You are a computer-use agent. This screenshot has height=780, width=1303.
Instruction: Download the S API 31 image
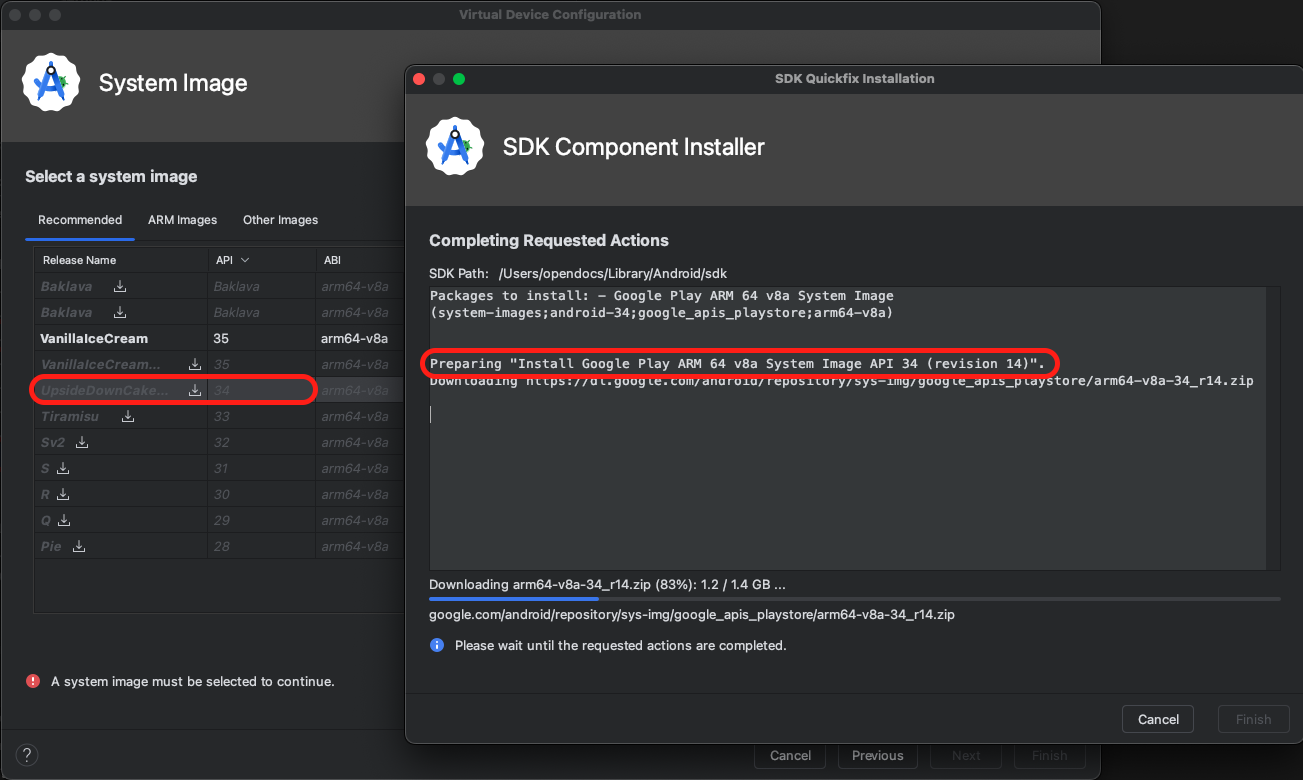[x=63, y=468]
